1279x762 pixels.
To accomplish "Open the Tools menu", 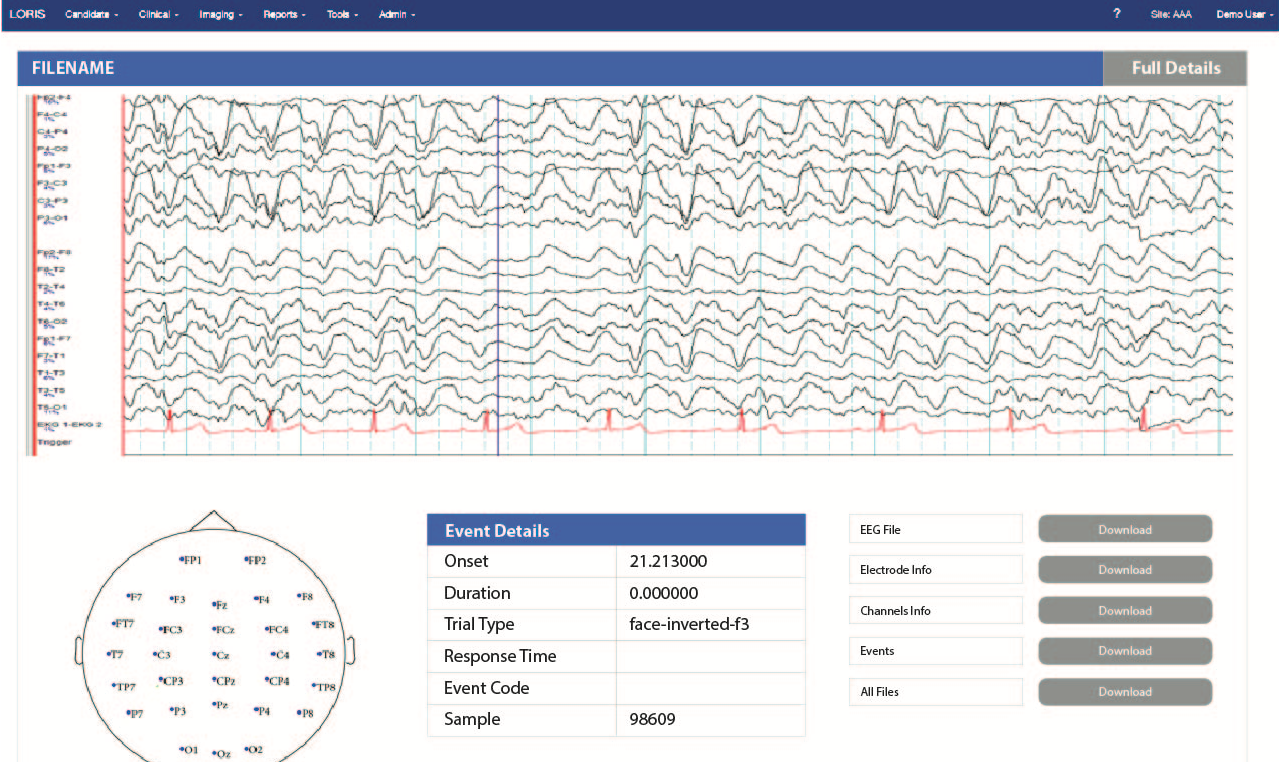I will (341, 15).
